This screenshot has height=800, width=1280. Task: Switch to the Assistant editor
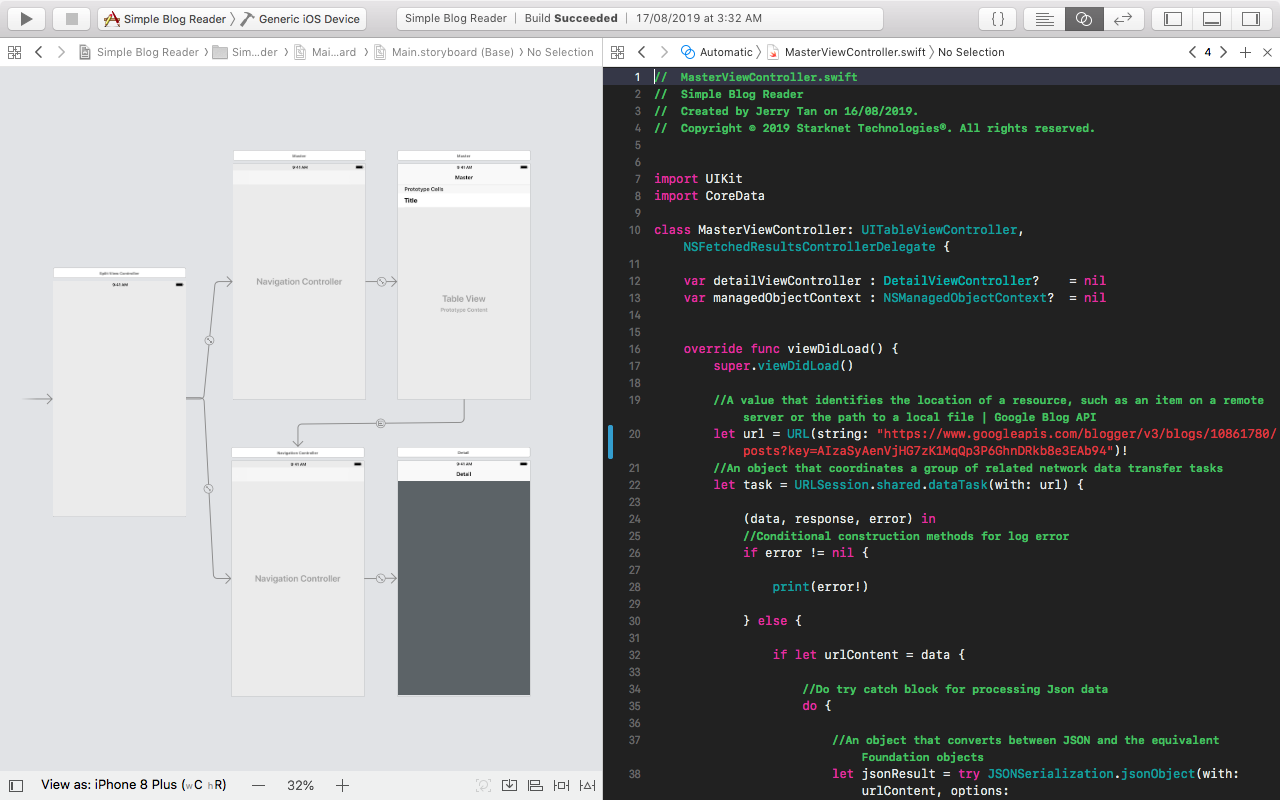pyautogui.click(x=1084, y=18)
